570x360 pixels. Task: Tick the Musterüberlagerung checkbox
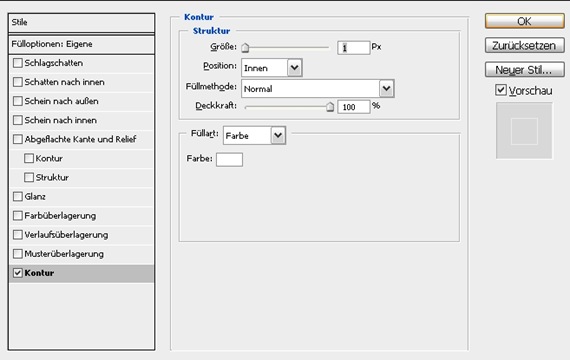pyautogui.click(x=17, y=253)
